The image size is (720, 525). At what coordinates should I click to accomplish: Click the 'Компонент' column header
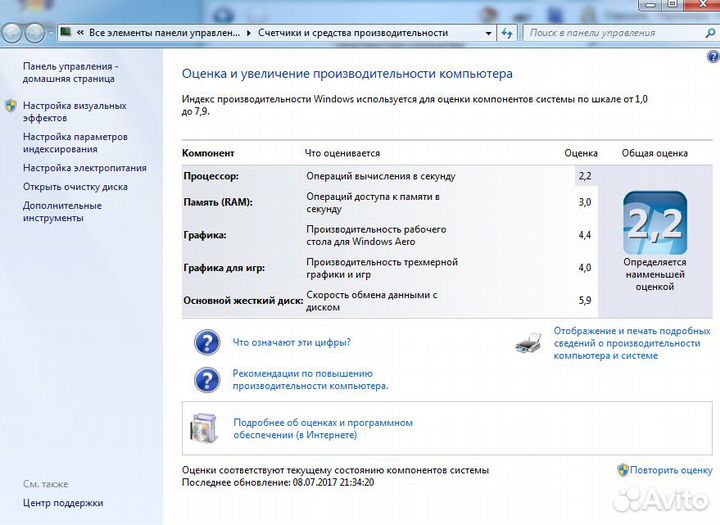pos(208,153)
